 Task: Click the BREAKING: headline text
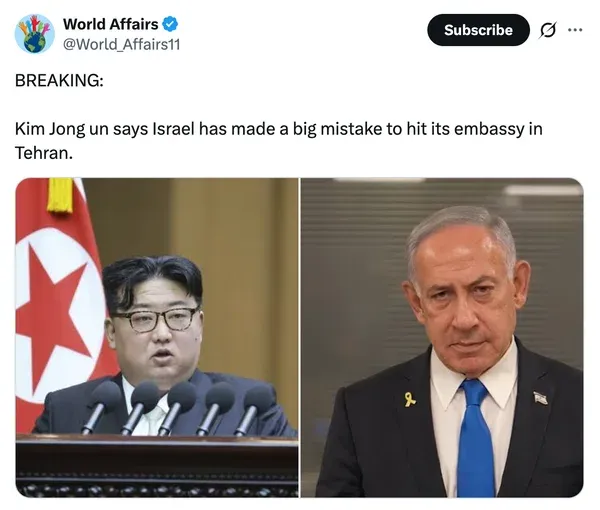[x=59, y=80]
